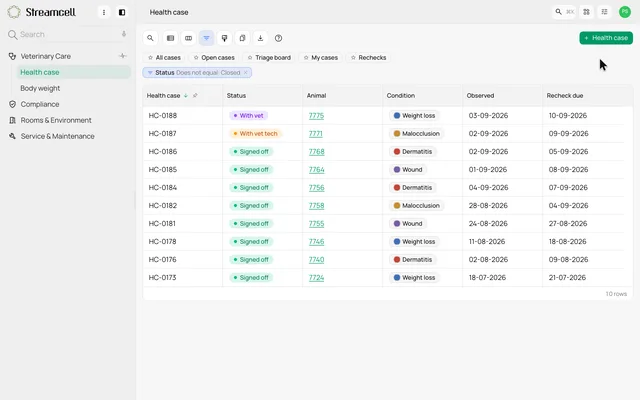Image resolution: width=640 pixels, height=400 pixels.
Task: Click recheck due date 18-08-2026
Action: click(567, 242)
